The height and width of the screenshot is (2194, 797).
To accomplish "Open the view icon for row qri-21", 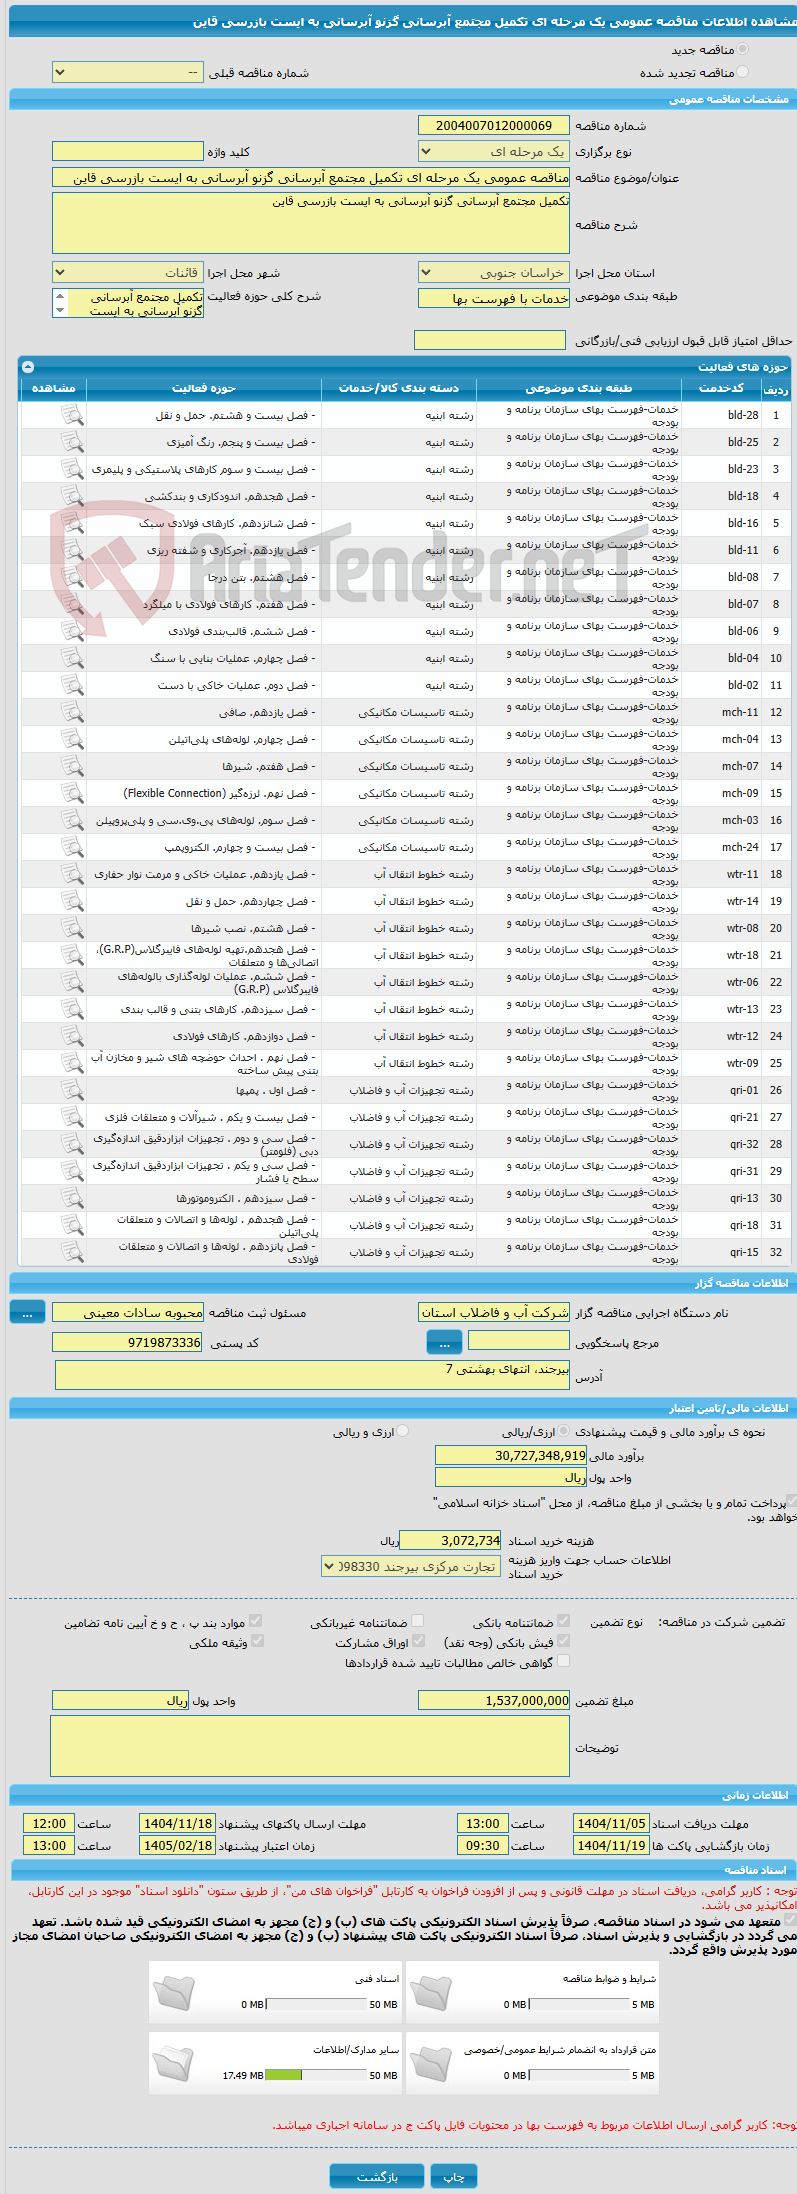I will (72, 1117).
